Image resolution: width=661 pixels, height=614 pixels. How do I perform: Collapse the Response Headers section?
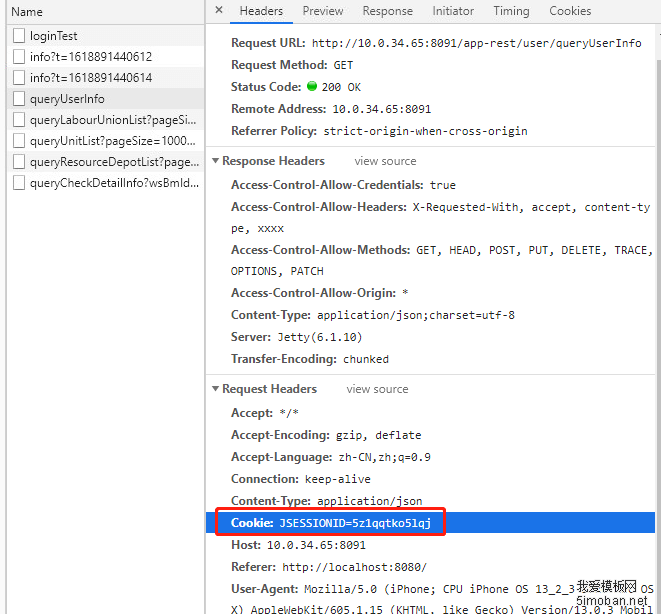point(215,161)
